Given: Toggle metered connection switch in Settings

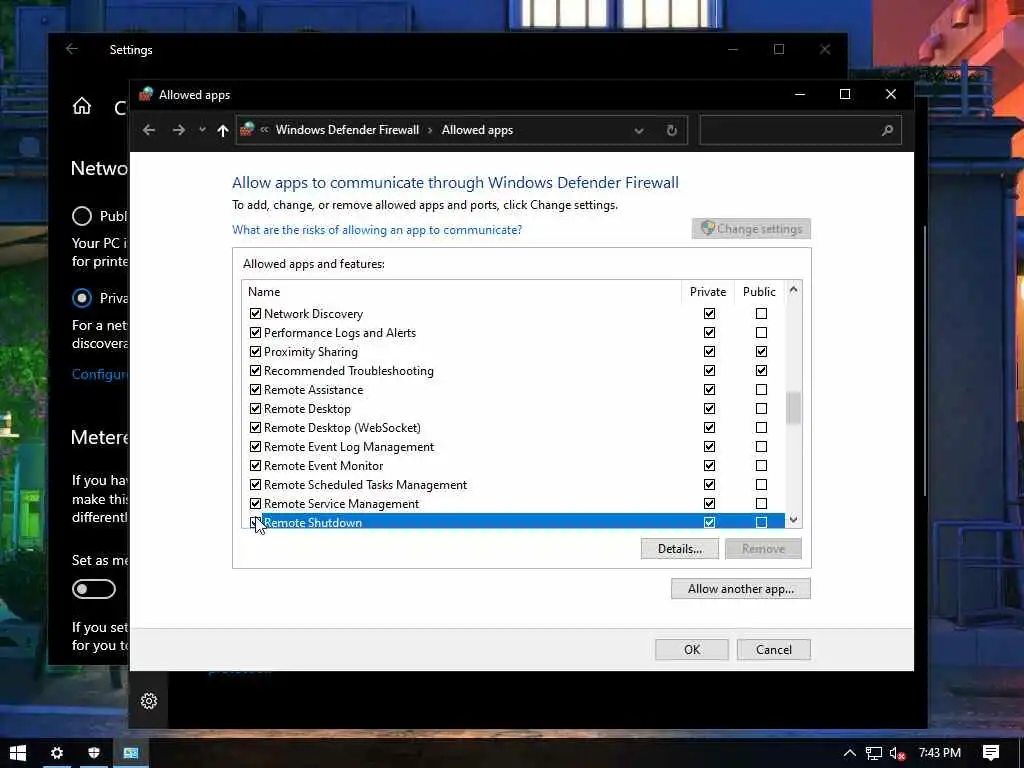Looking at the screenshot, I should (94, 589).
